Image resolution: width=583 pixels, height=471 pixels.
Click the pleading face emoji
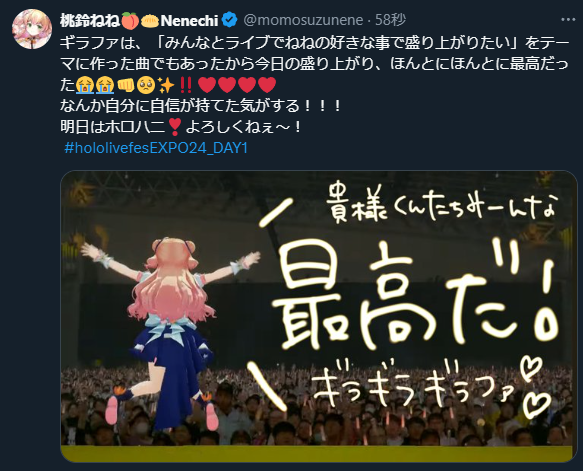point(145,86)
